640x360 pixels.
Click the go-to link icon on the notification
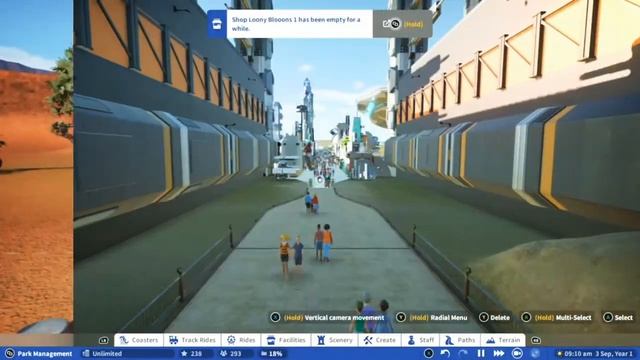(387, 24)
